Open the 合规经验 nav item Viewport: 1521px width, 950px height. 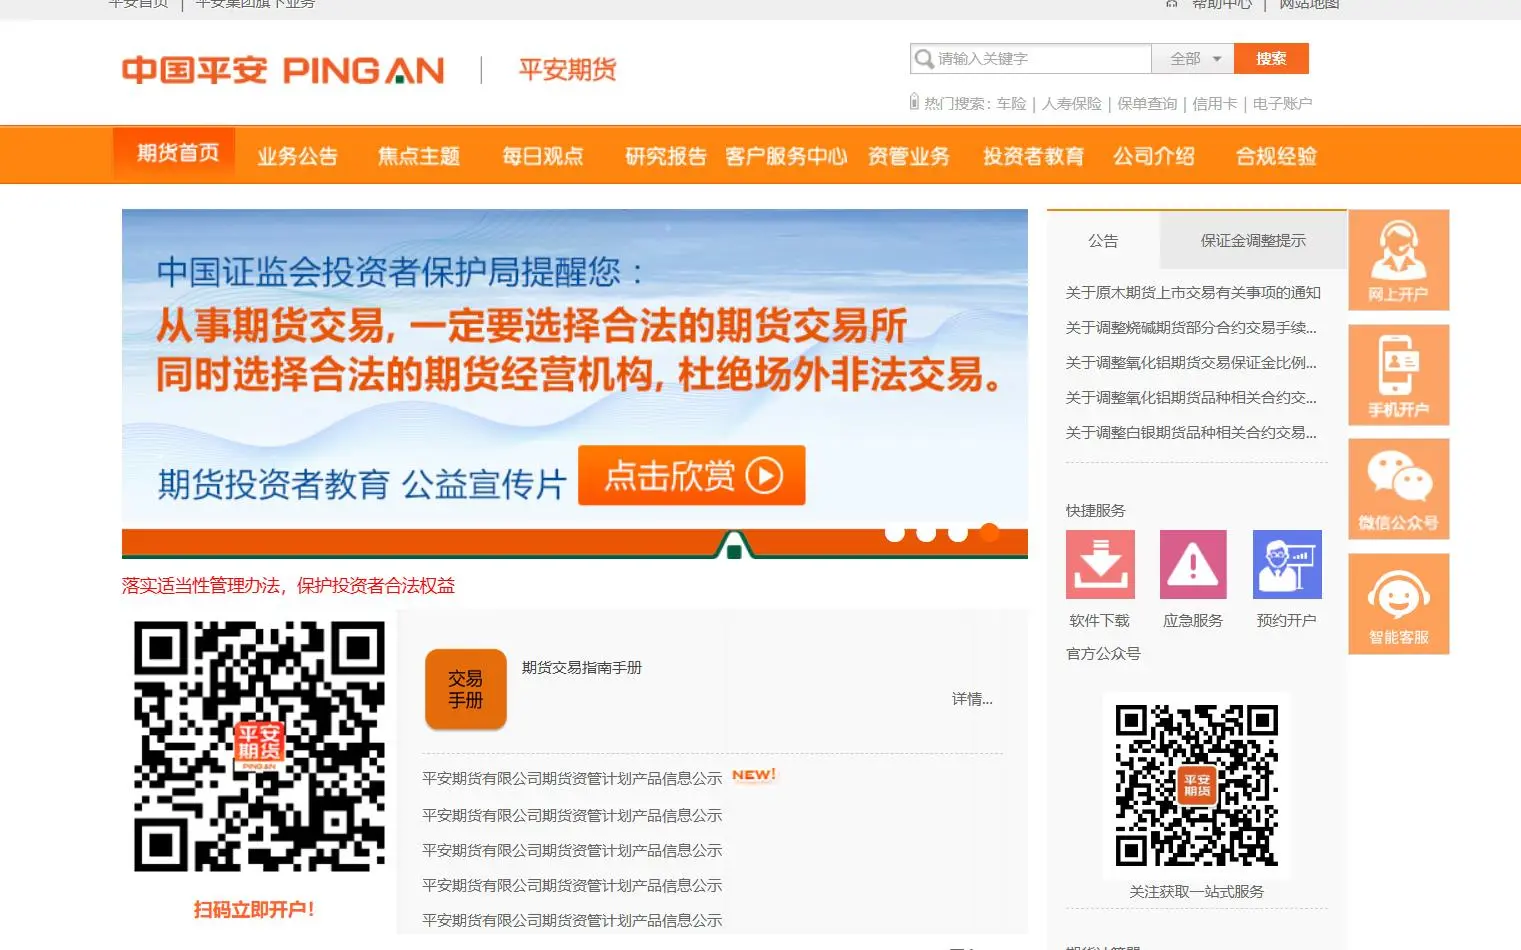click(1276, 156)
